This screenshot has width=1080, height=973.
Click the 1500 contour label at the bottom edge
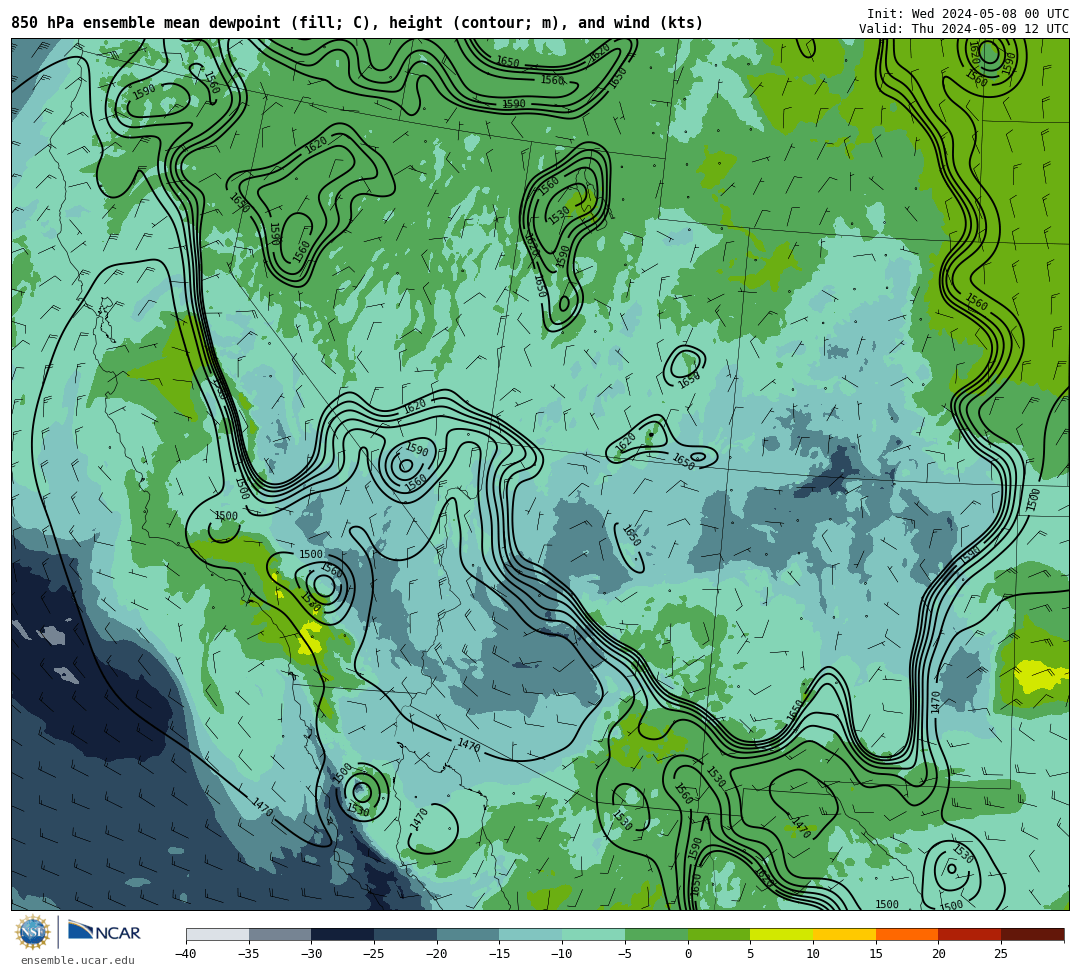[887, 904]
